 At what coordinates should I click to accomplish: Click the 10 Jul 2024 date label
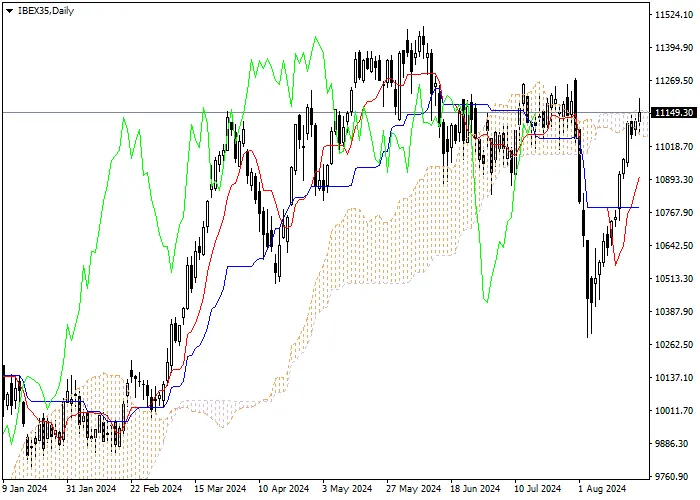pyautogui.click(x=538, y=488)
